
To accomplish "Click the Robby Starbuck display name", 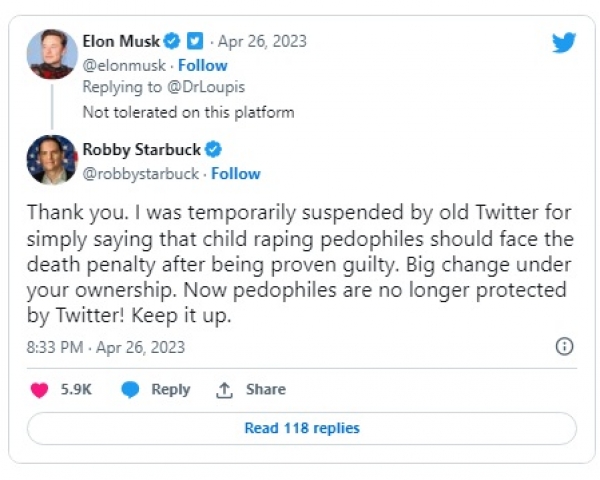I will 141,151.
